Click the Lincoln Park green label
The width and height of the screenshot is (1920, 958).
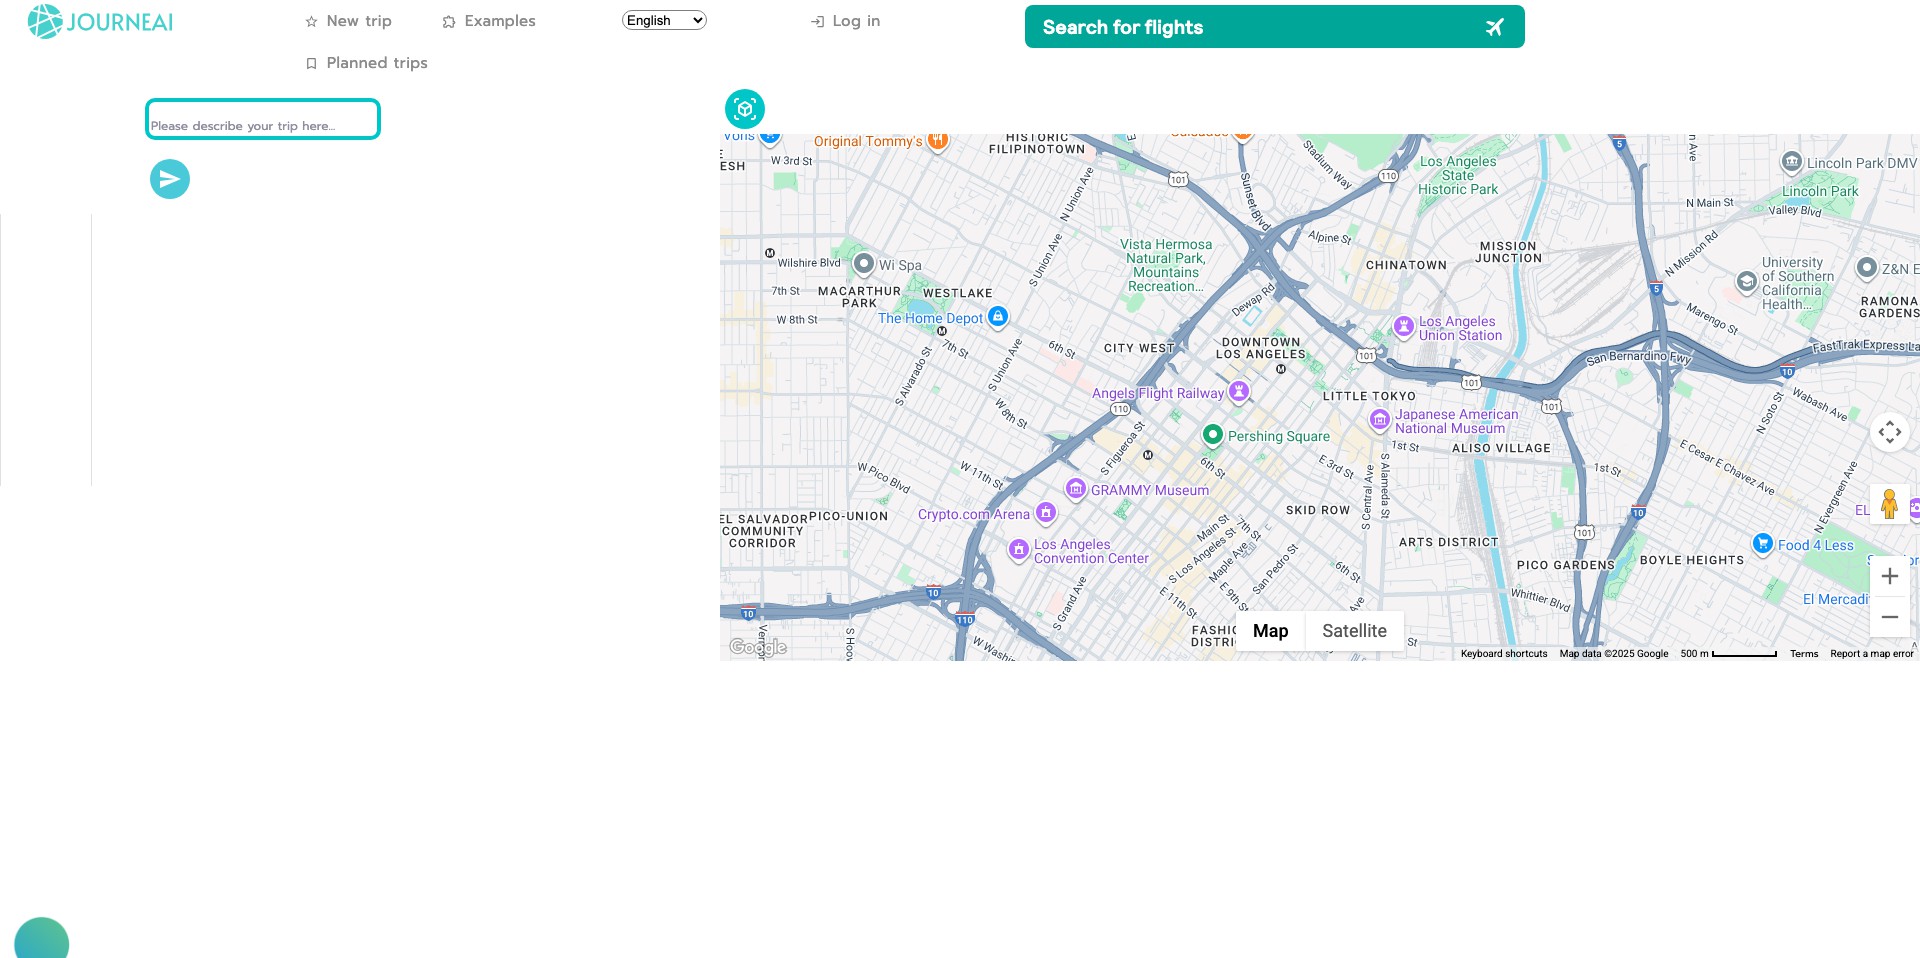pos(1820,191)
